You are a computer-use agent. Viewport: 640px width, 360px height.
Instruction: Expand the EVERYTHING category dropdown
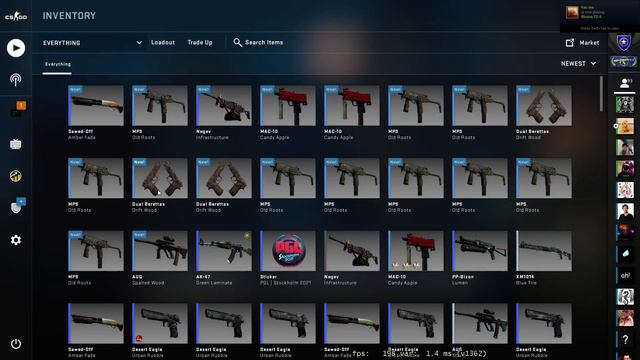[92, 42]
